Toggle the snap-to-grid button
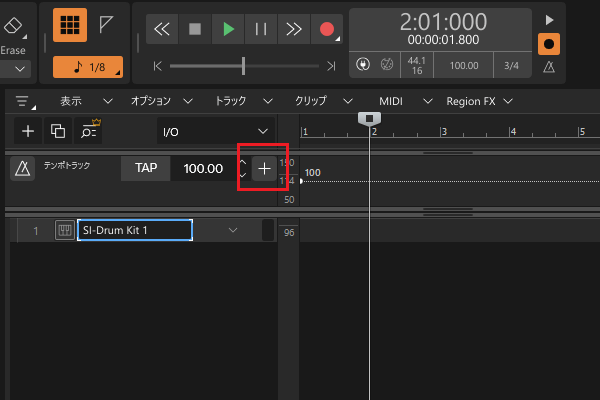 [x=68, y=27]
